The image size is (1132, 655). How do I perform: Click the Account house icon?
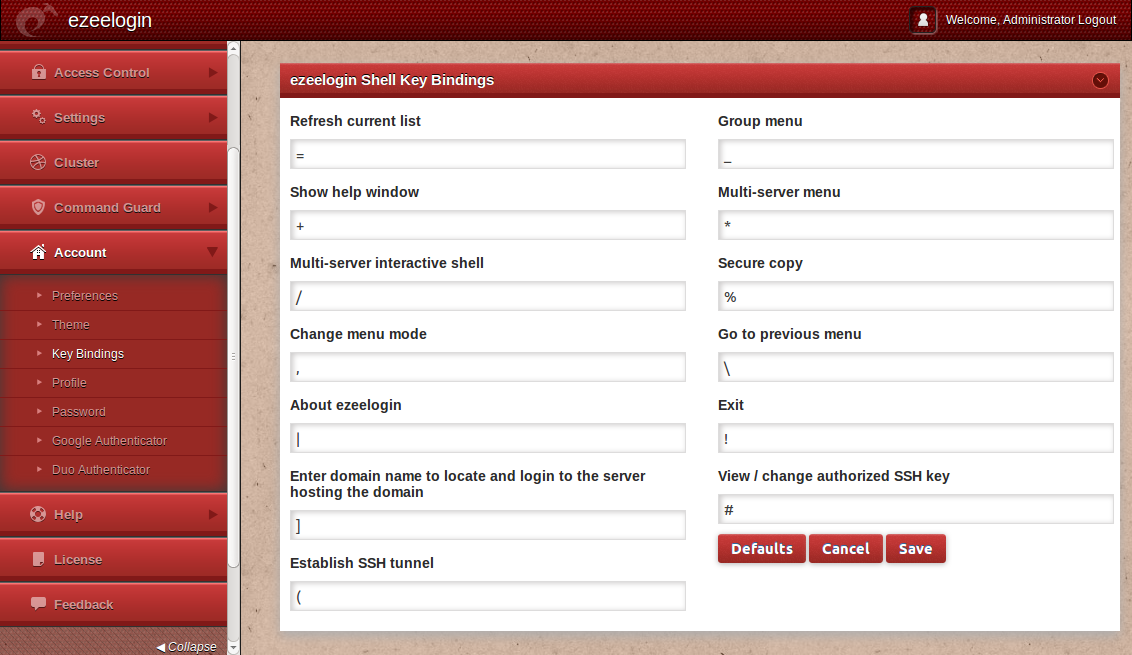point(38,252)
